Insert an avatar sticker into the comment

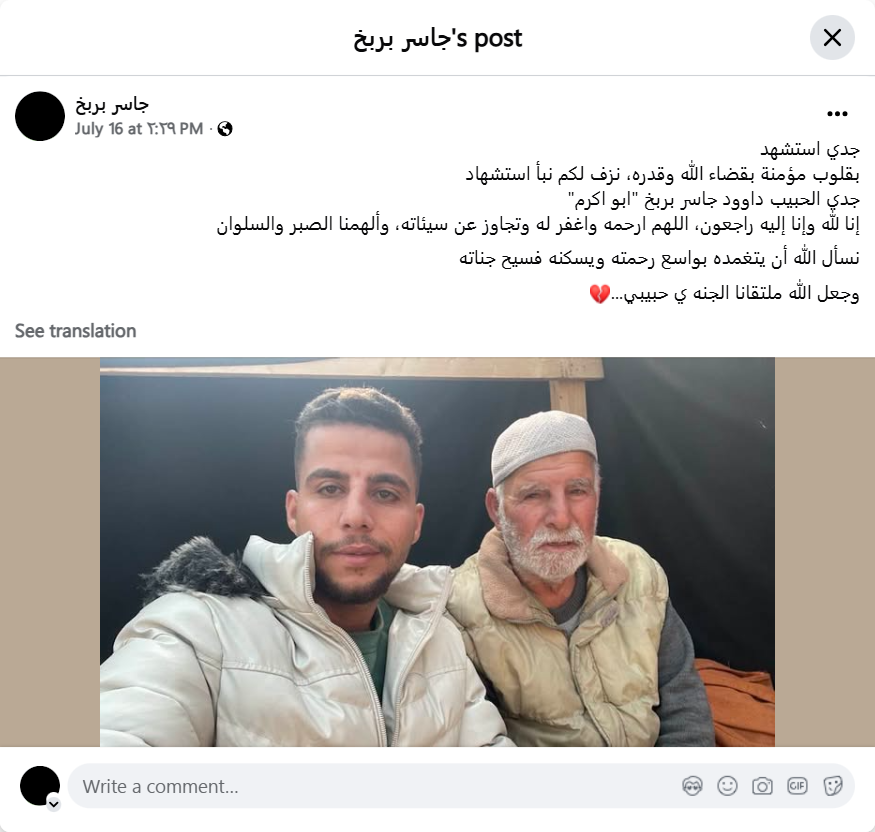pyautogui.click(x=692, y=786)
